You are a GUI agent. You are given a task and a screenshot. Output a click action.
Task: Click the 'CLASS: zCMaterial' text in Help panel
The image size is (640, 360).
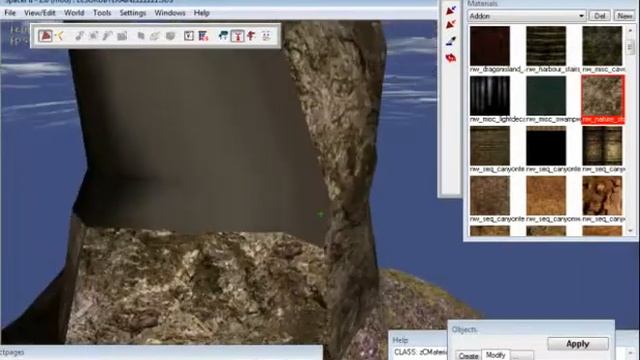pos(420,352)
